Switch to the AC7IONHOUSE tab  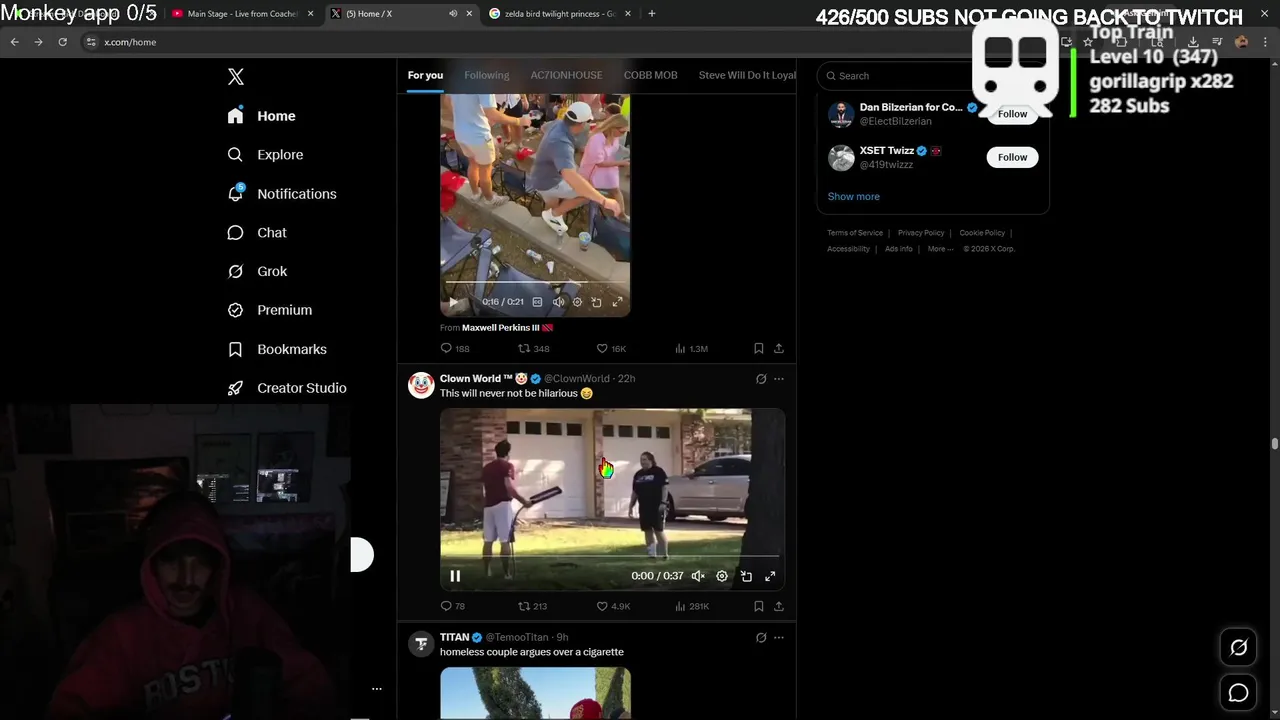point(566,75)
